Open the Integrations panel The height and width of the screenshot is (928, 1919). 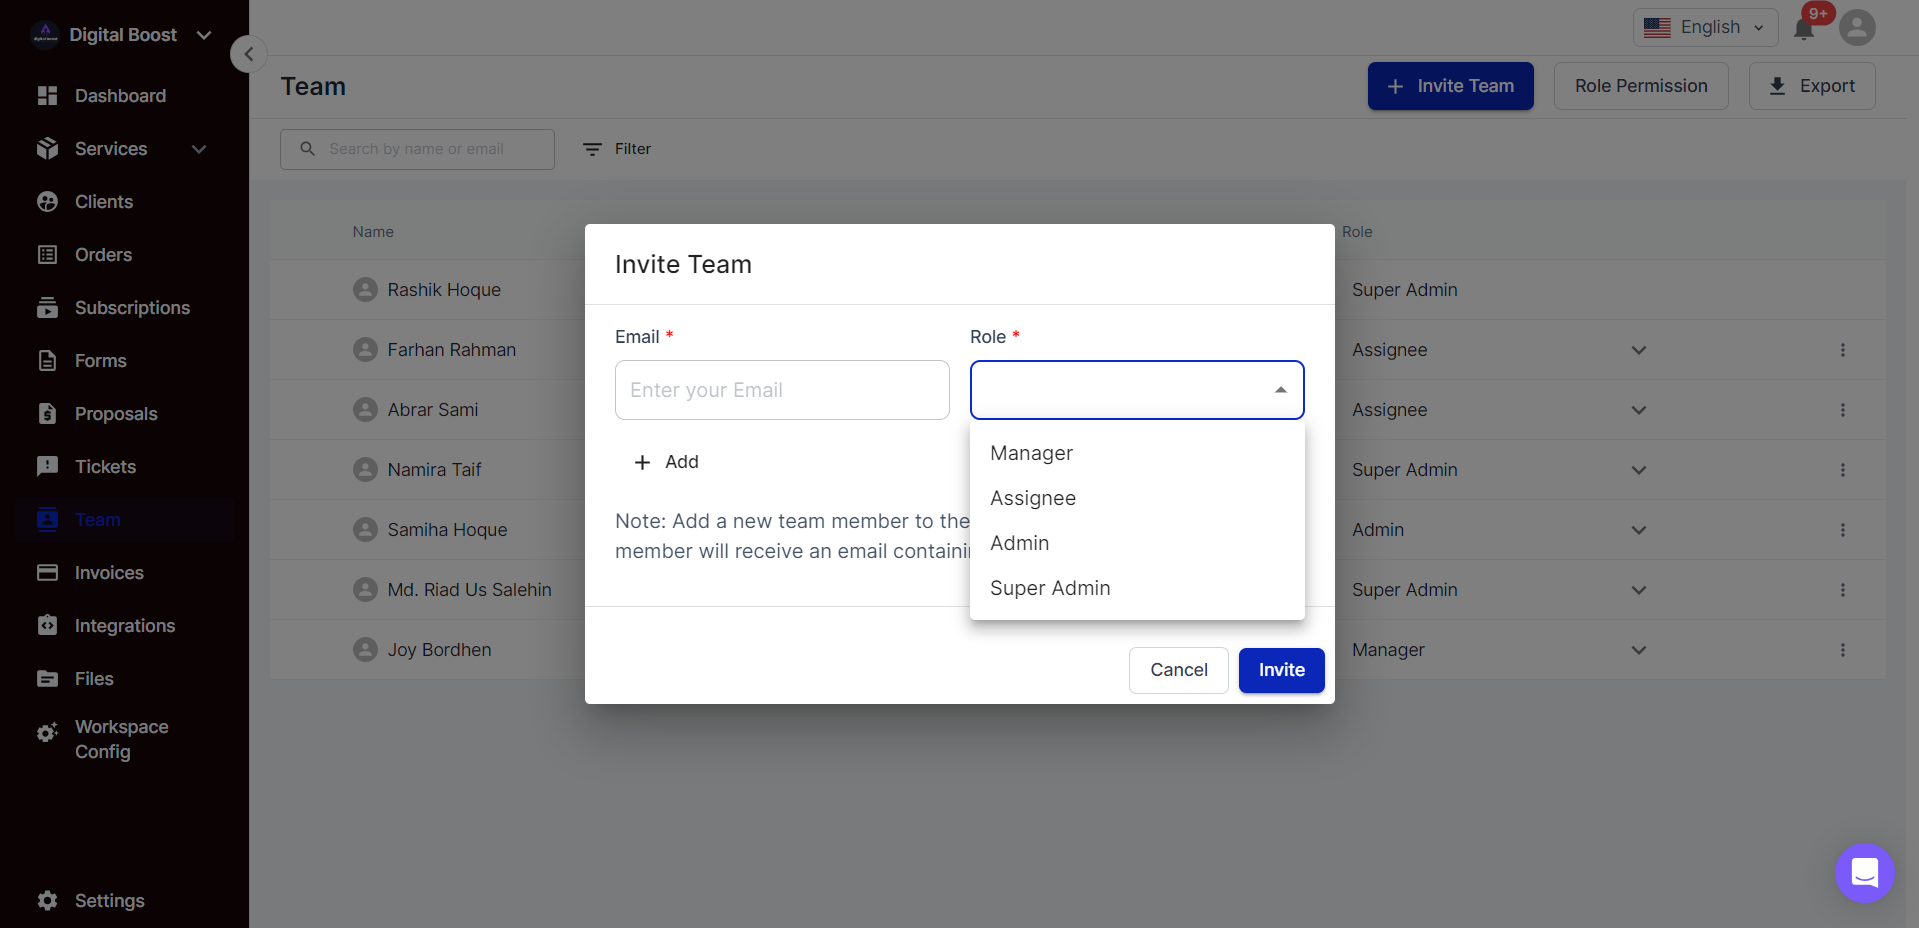point(124,625)
